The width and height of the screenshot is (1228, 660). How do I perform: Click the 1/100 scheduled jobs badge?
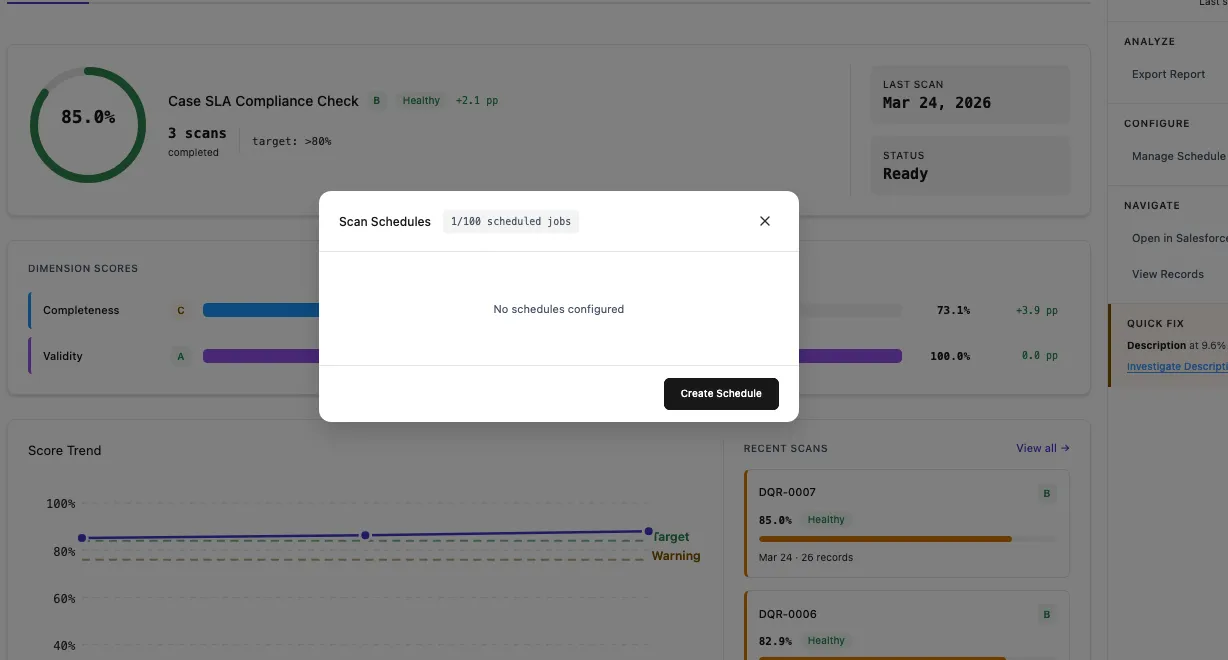pos(511,221)
